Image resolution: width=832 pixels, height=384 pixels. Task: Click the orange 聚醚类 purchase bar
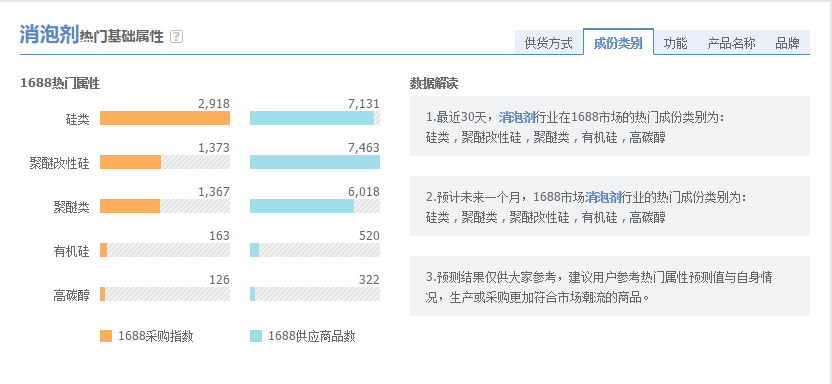click(130, 206)
